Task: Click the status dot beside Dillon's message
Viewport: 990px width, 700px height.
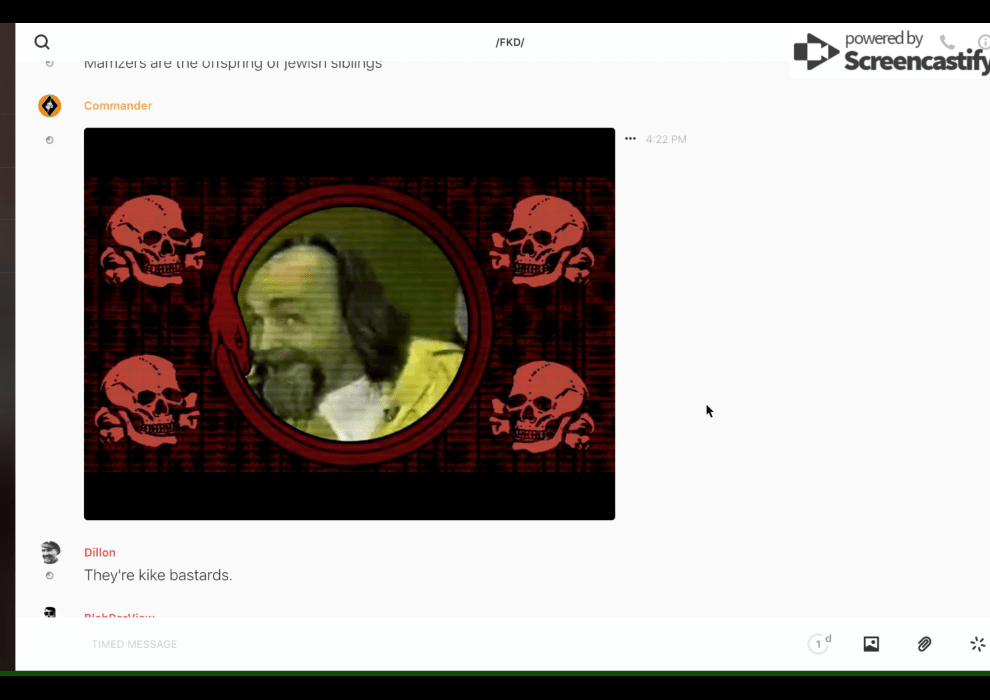Action: [x=50, y=576]
